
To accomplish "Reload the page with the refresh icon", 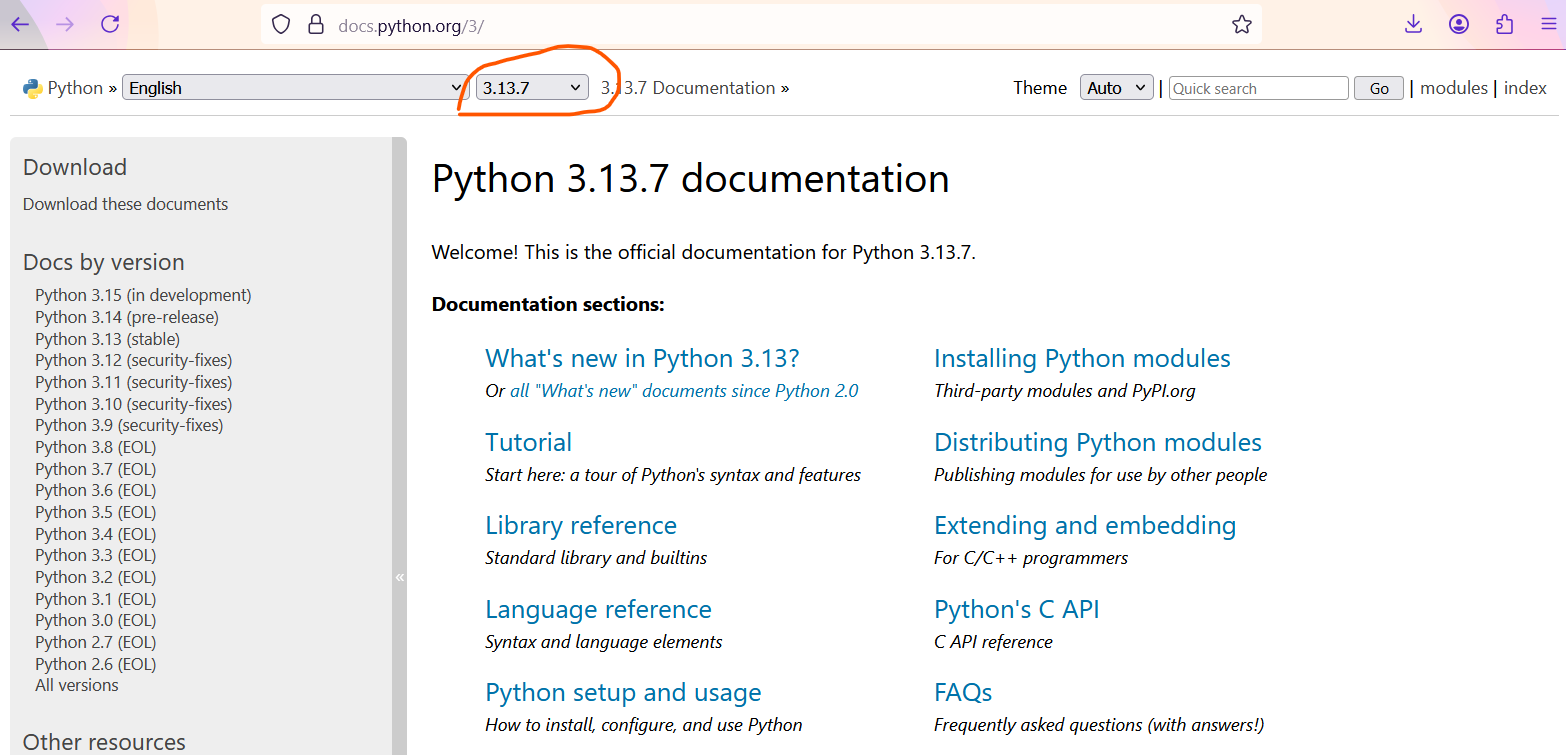I will 110,25.
